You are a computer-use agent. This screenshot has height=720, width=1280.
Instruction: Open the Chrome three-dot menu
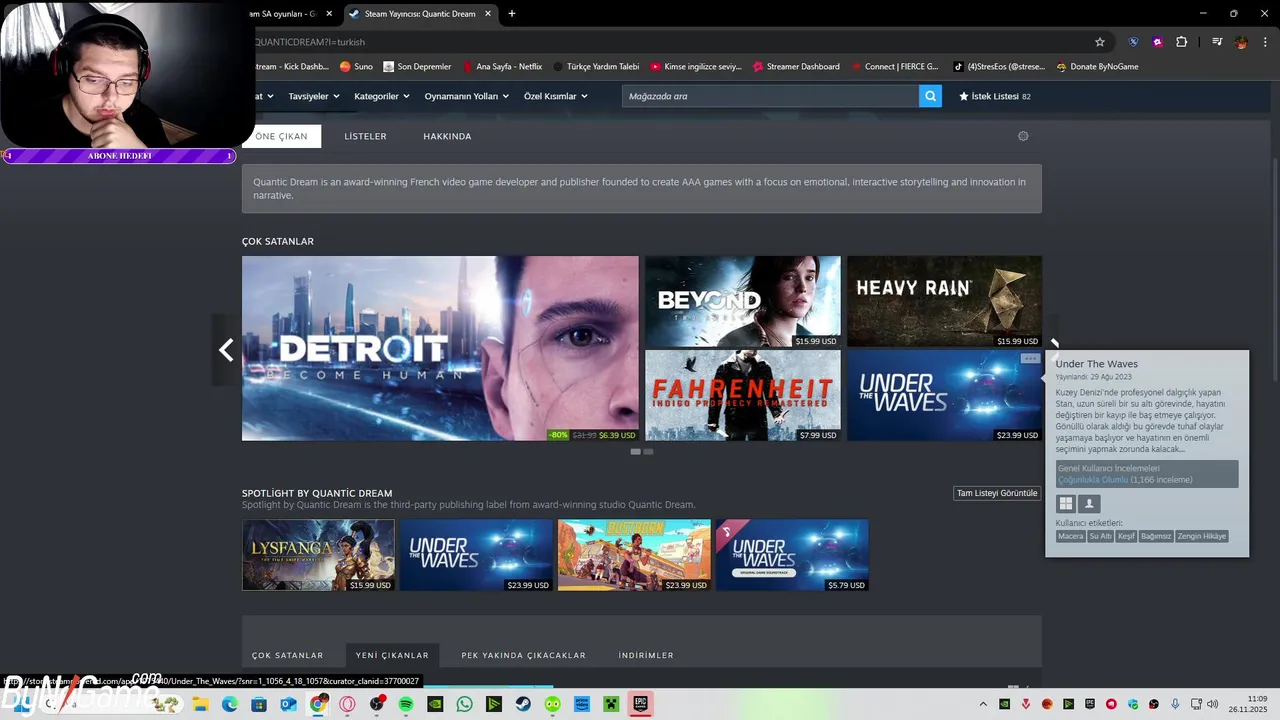(1265, 42)
